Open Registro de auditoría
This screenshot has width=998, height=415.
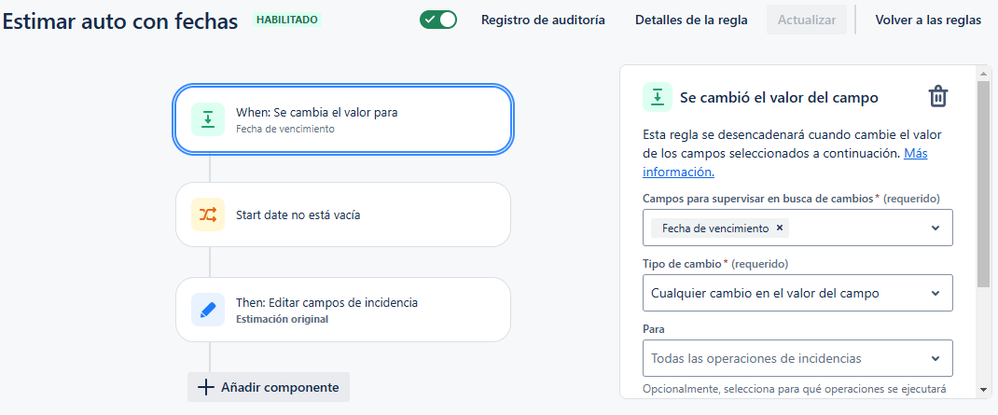[x=543, y=20]
